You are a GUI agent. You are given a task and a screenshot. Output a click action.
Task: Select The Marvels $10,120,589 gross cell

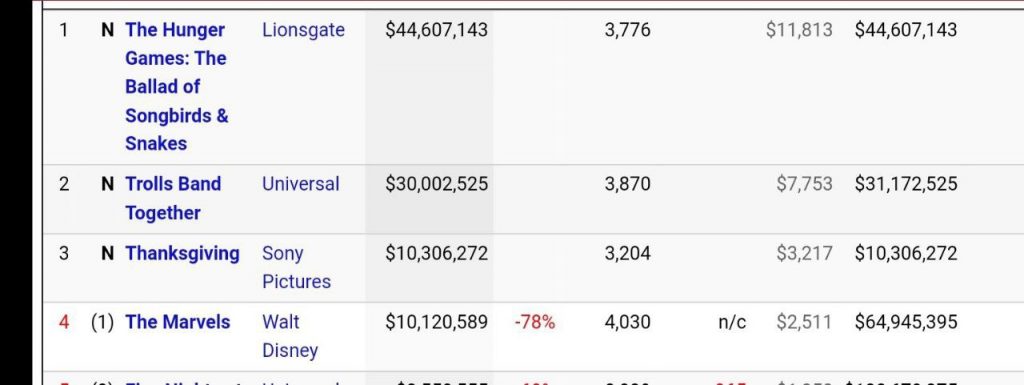pos(436,322)
